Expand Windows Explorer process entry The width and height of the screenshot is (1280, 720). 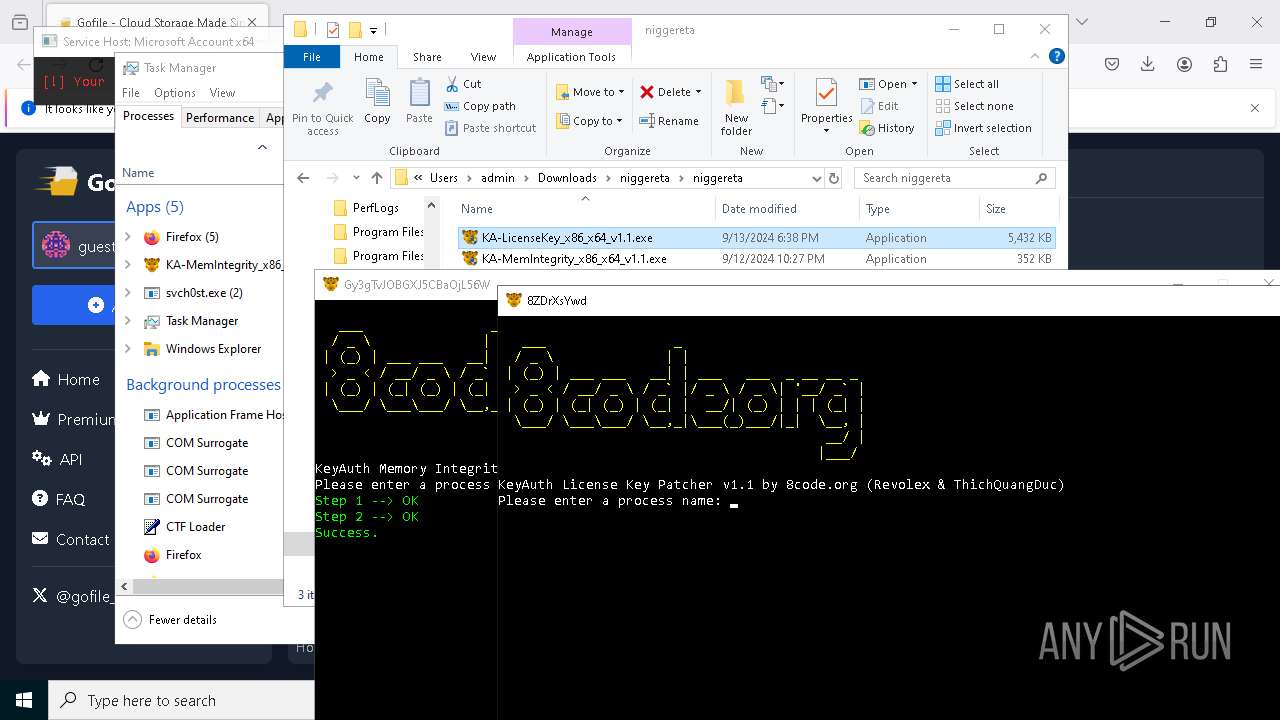(128, 349)
